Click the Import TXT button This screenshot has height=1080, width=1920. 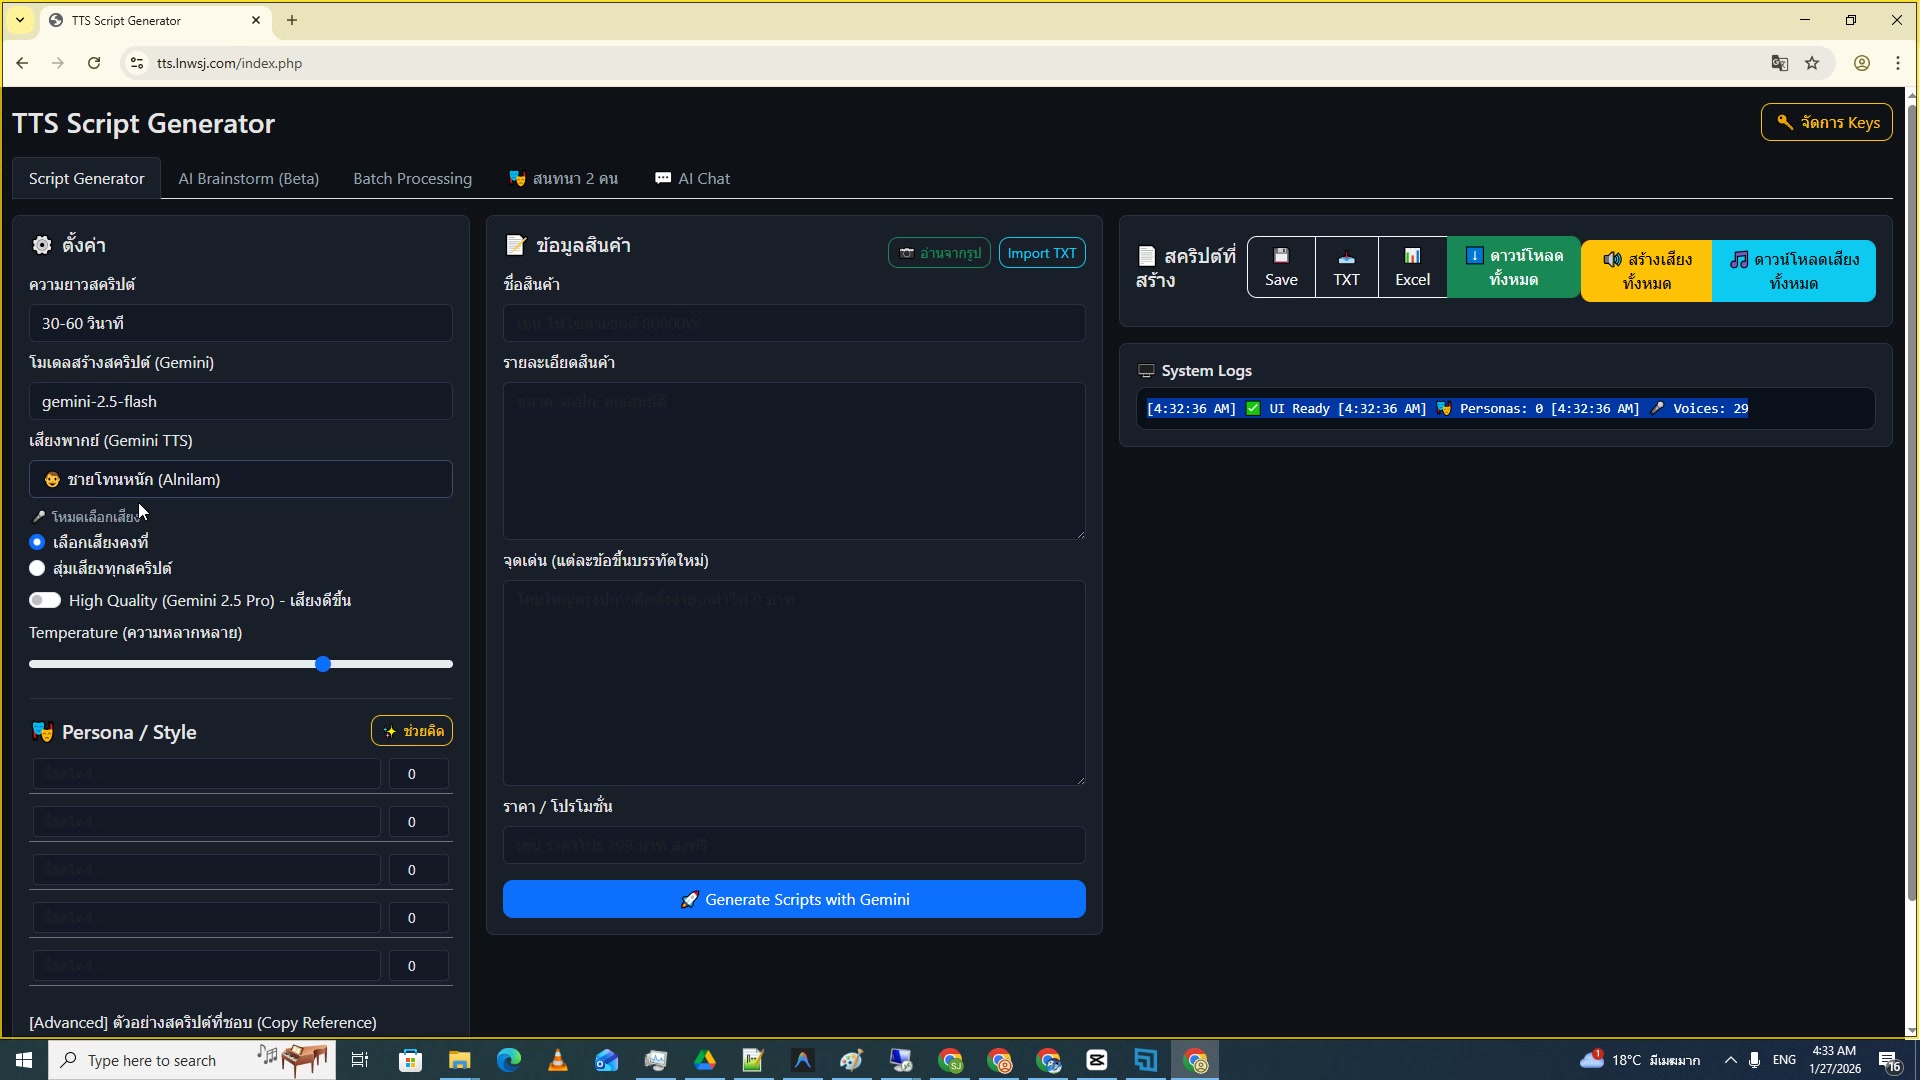point(1041,252)
